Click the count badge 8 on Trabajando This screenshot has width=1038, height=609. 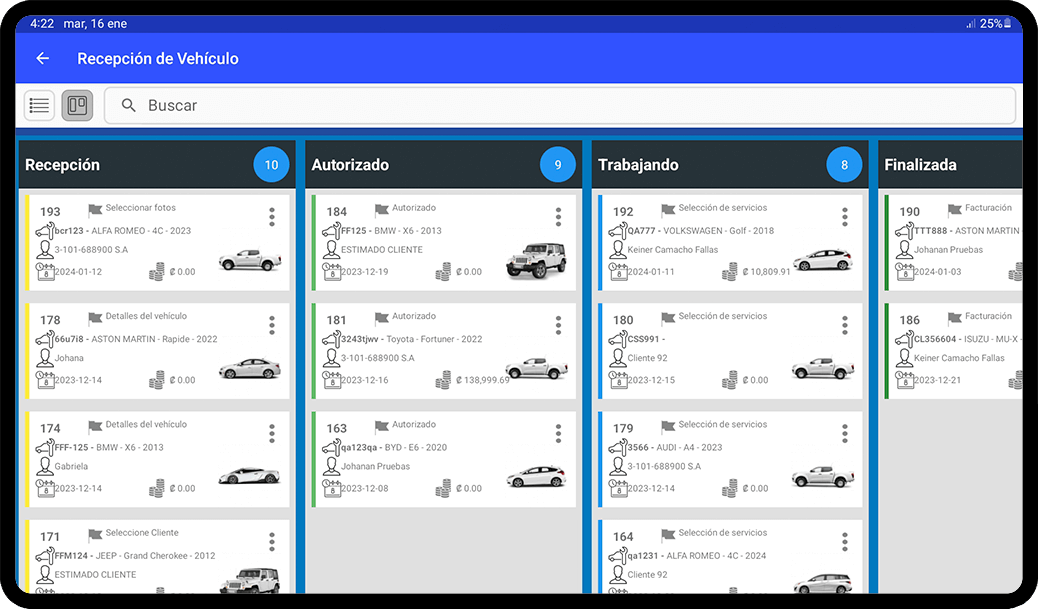pyautogui.click(x=845, y=164)
